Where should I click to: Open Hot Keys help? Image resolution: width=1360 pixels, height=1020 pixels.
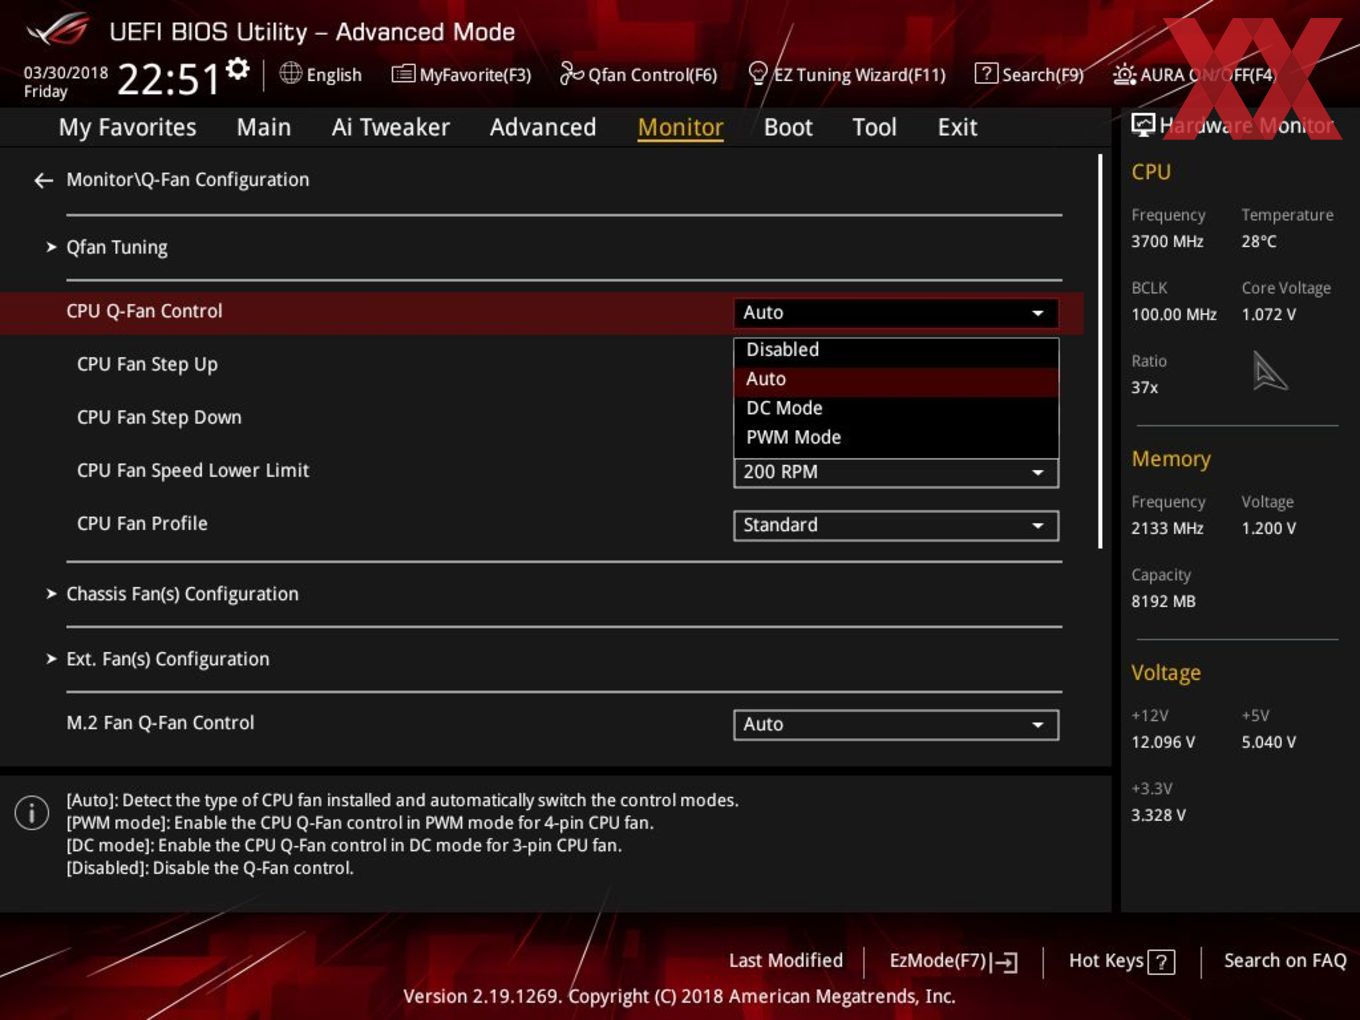[1121, 961]
